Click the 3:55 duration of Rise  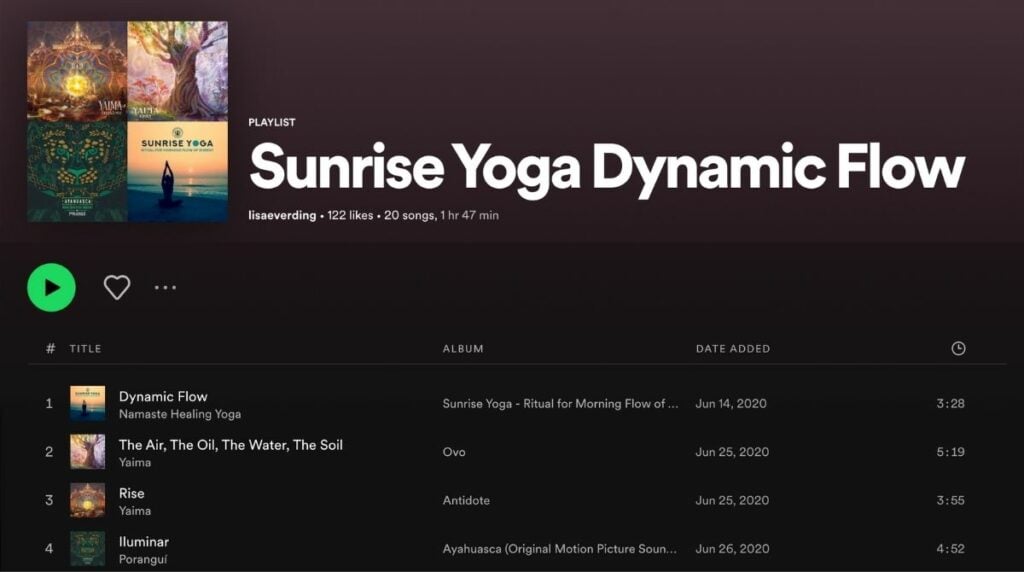[950, 500]
